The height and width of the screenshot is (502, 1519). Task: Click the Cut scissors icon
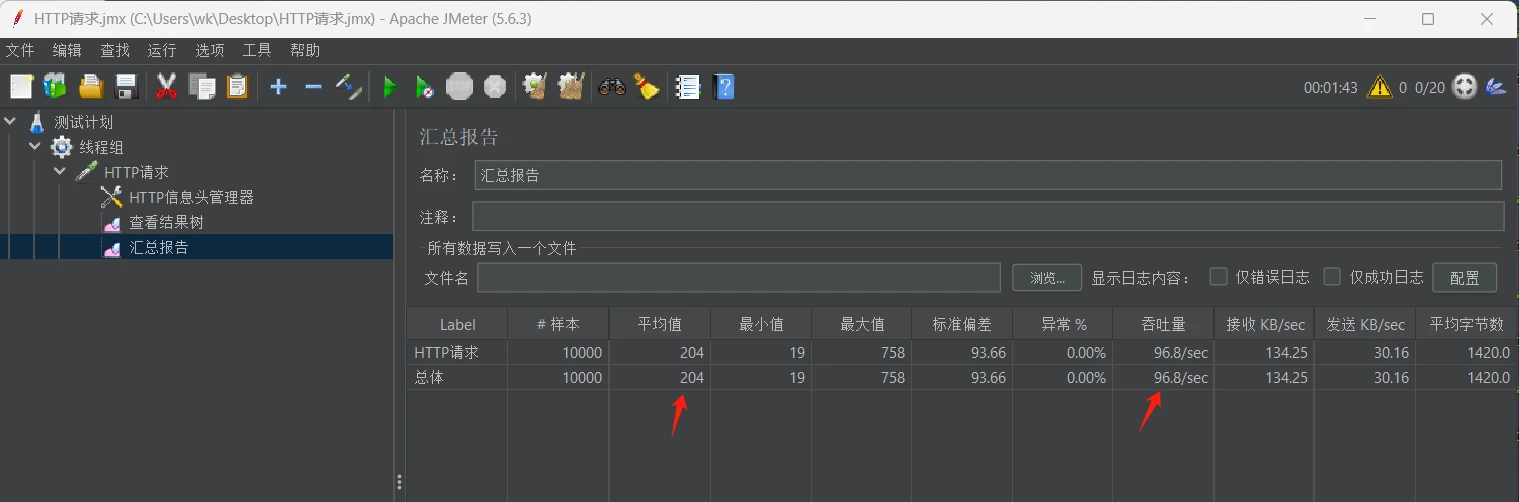point(166,87)
